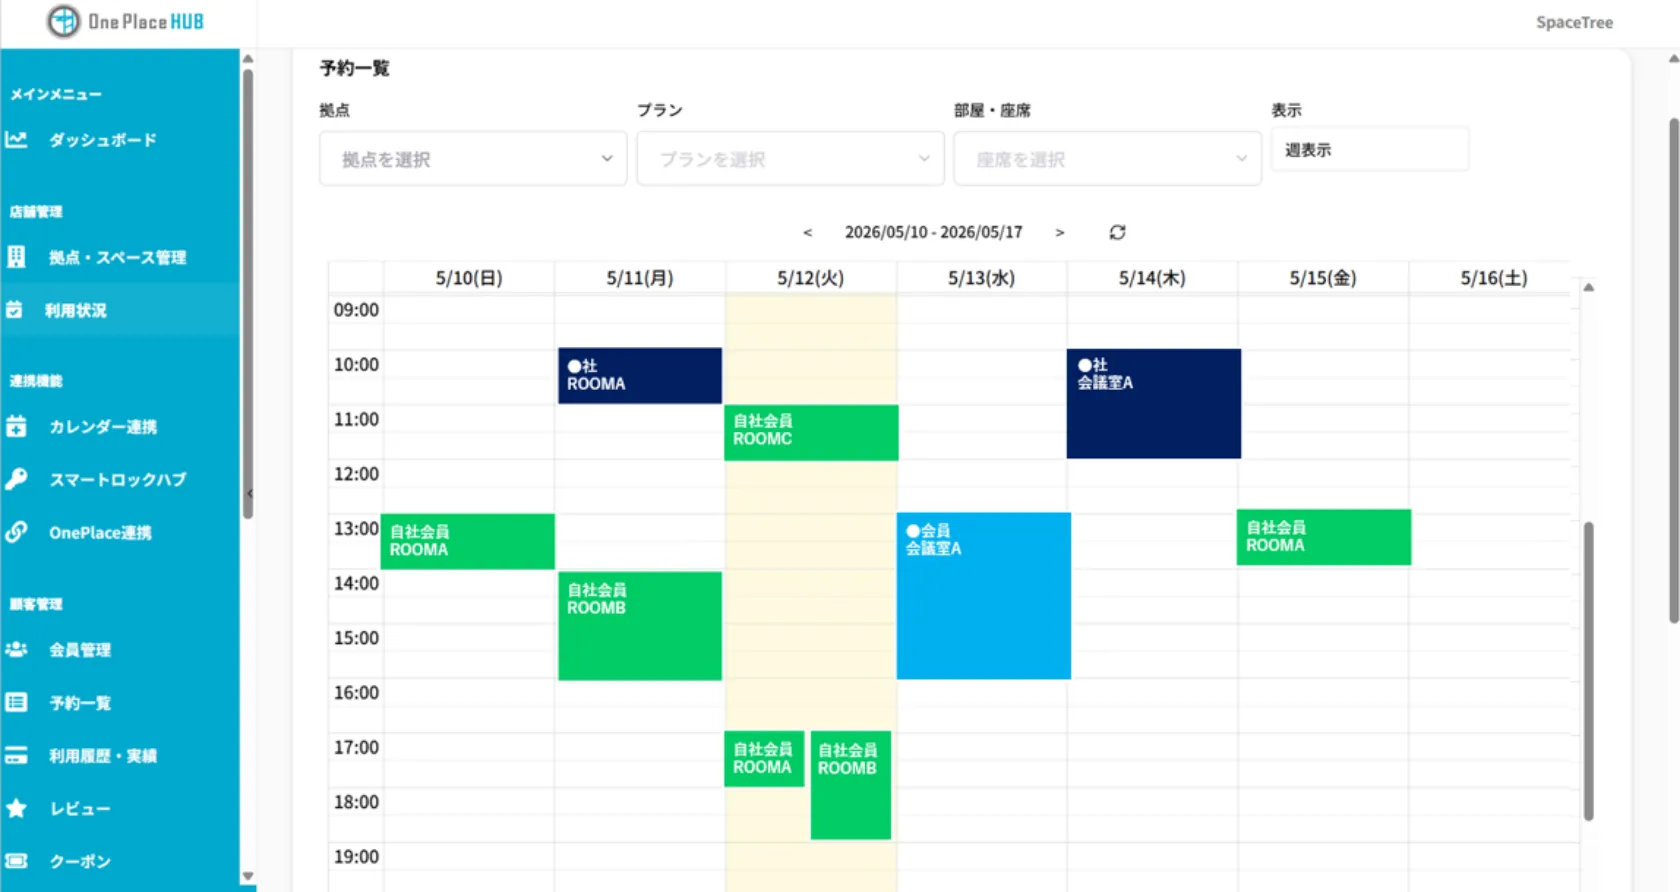Open the 5/10 自社会員 ROOMA reservation
The image size is (1680, 892).
click(x=468, y=542)
